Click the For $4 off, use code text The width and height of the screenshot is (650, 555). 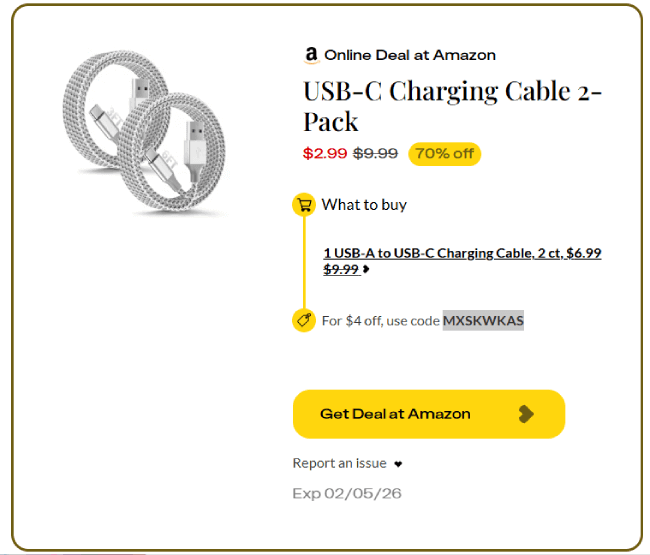(381, 321)
